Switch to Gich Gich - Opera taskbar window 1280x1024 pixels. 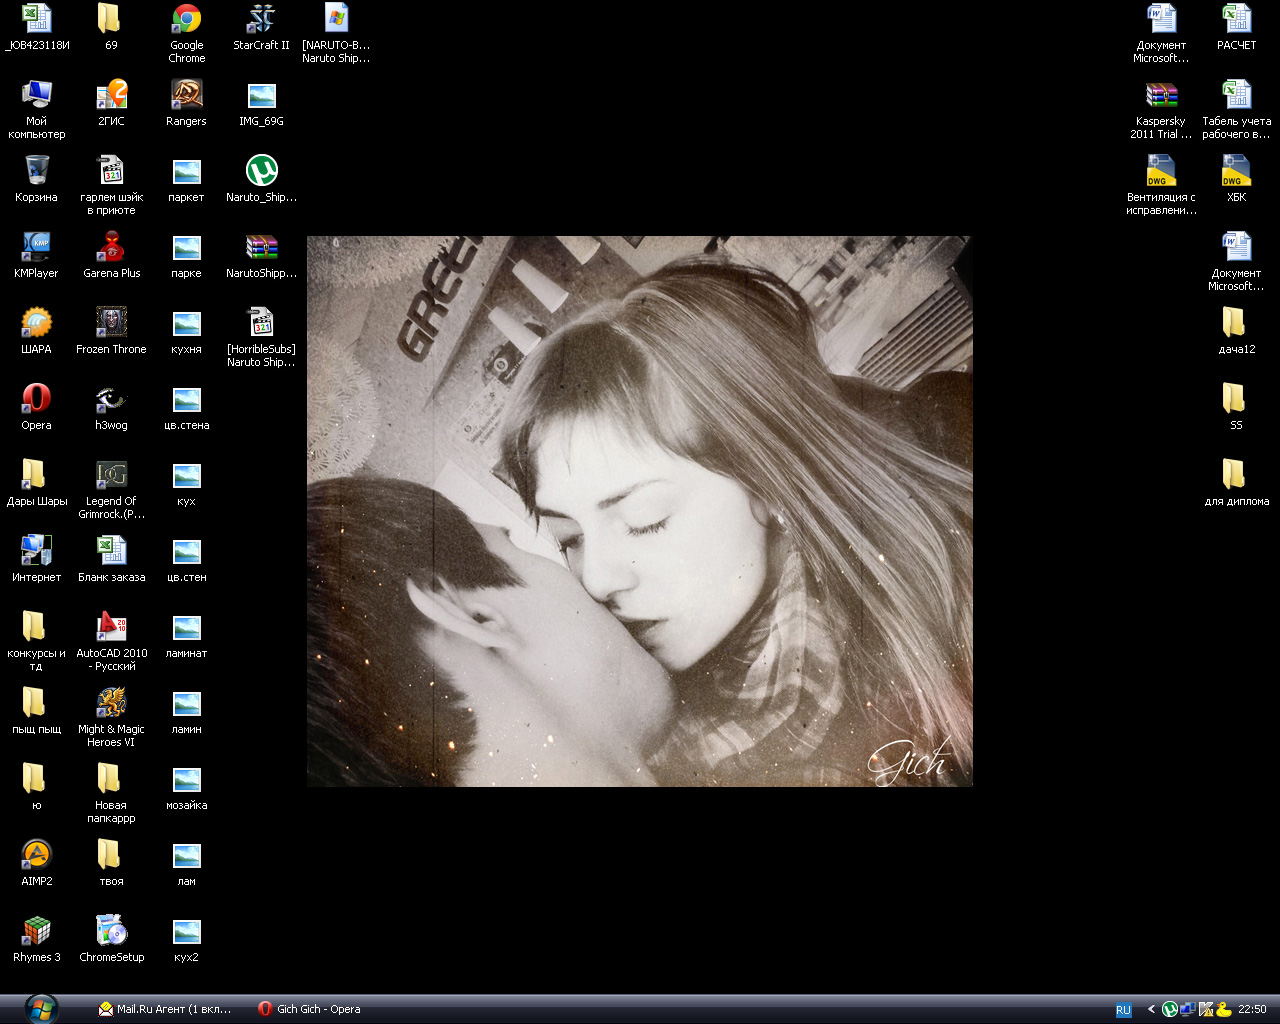(x=310, y=1009)
